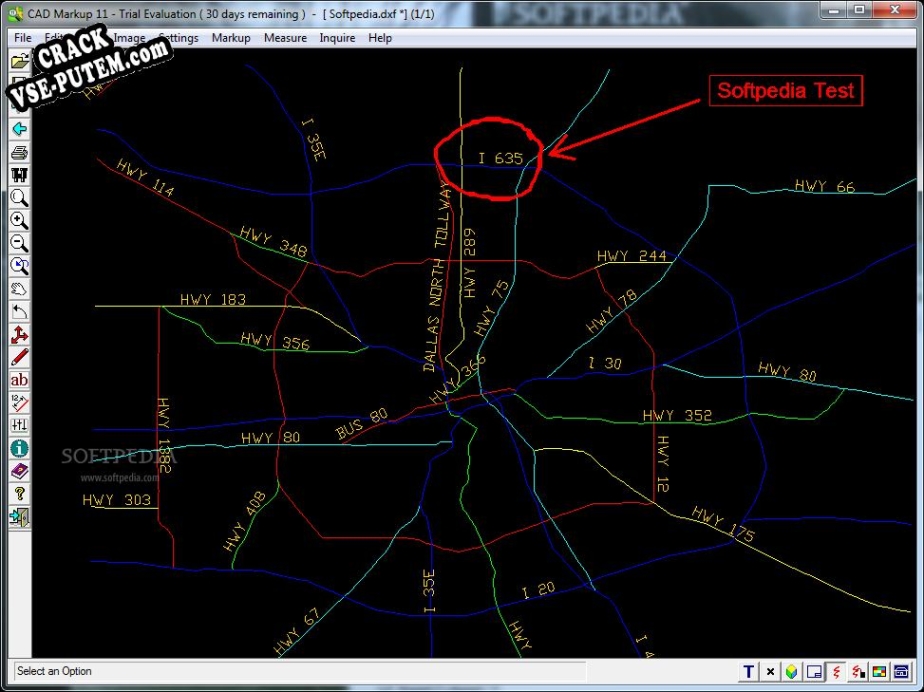
Task: Click the window layout icon in status bar
Action: click(814, 671)
